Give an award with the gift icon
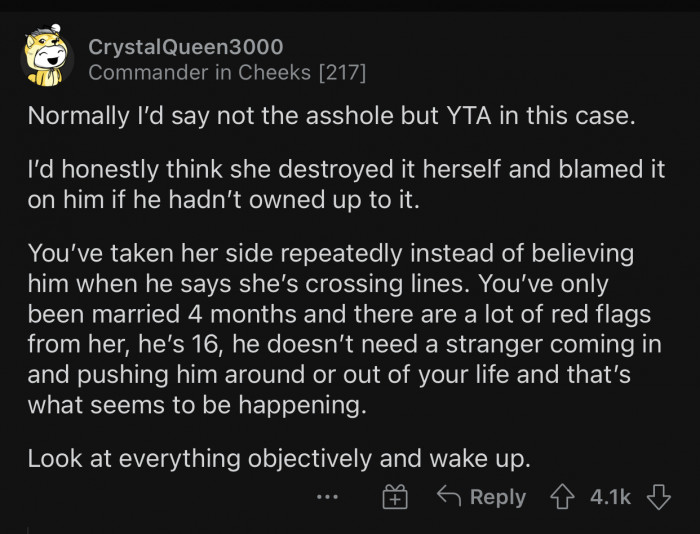 [x=396, y=497]
